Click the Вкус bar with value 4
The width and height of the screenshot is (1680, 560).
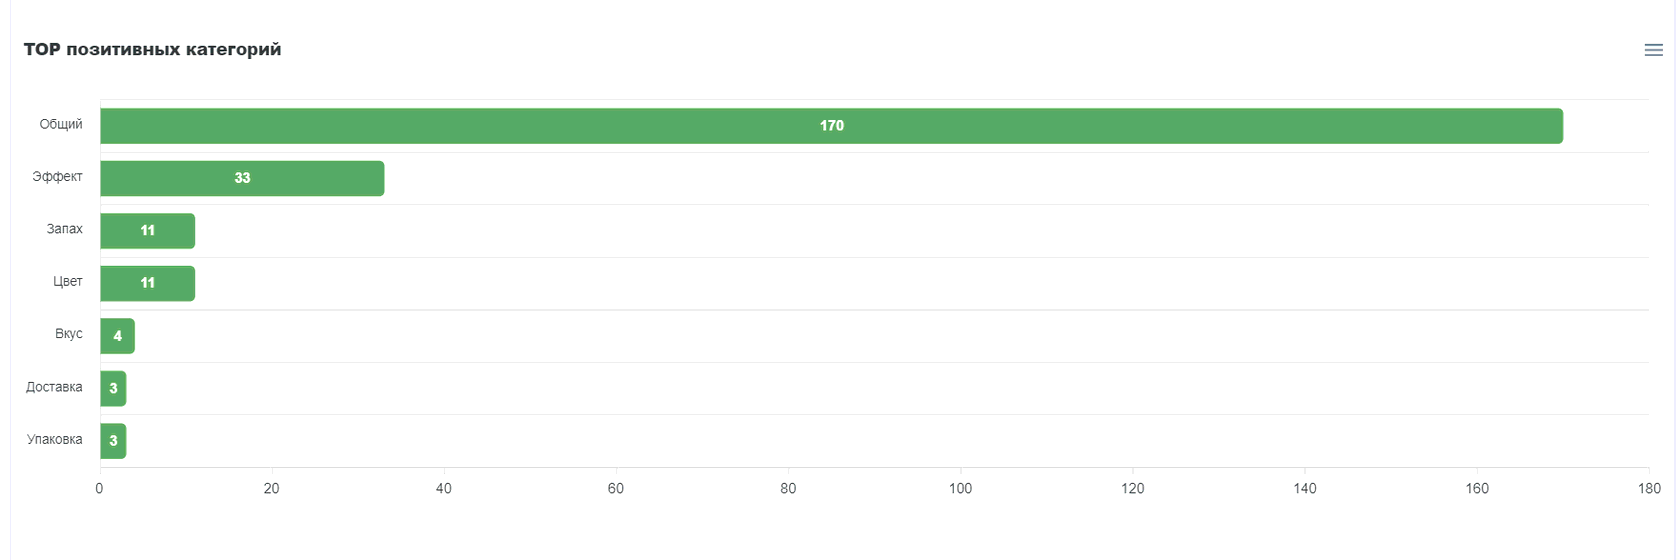(117, 336)
